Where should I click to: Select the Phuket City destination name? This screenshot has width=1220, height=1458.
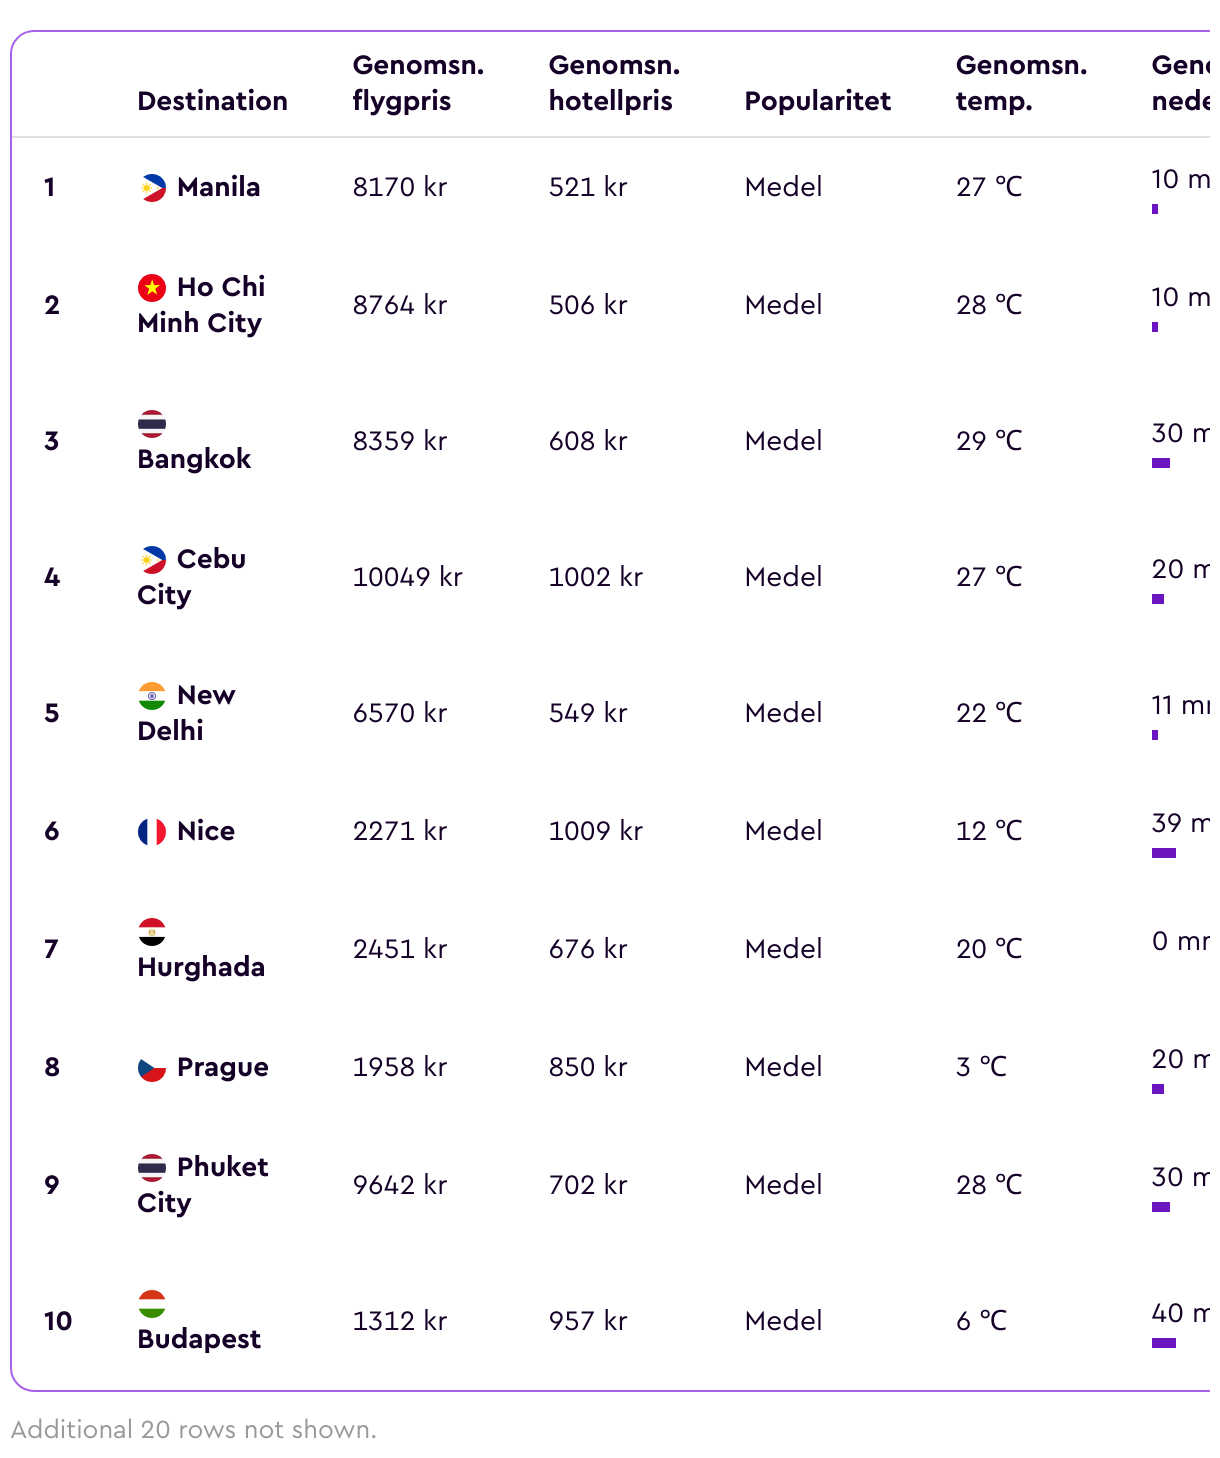(x=203, y=1185)
